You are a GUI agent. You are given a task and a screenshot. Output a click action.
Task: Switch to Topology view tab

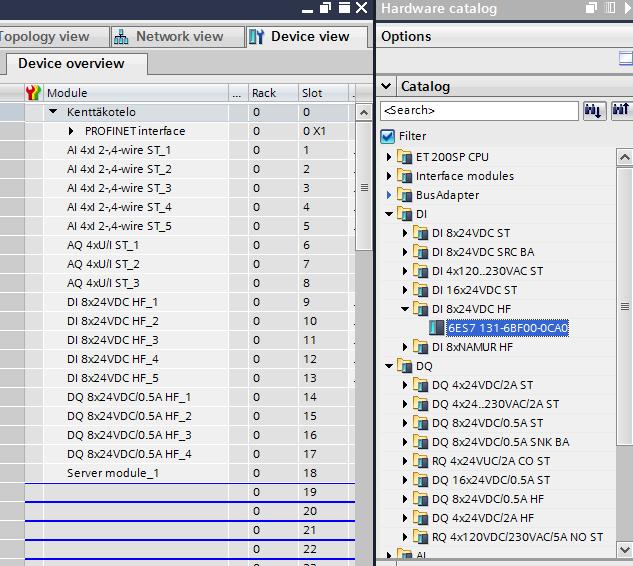tap(53, 37)
